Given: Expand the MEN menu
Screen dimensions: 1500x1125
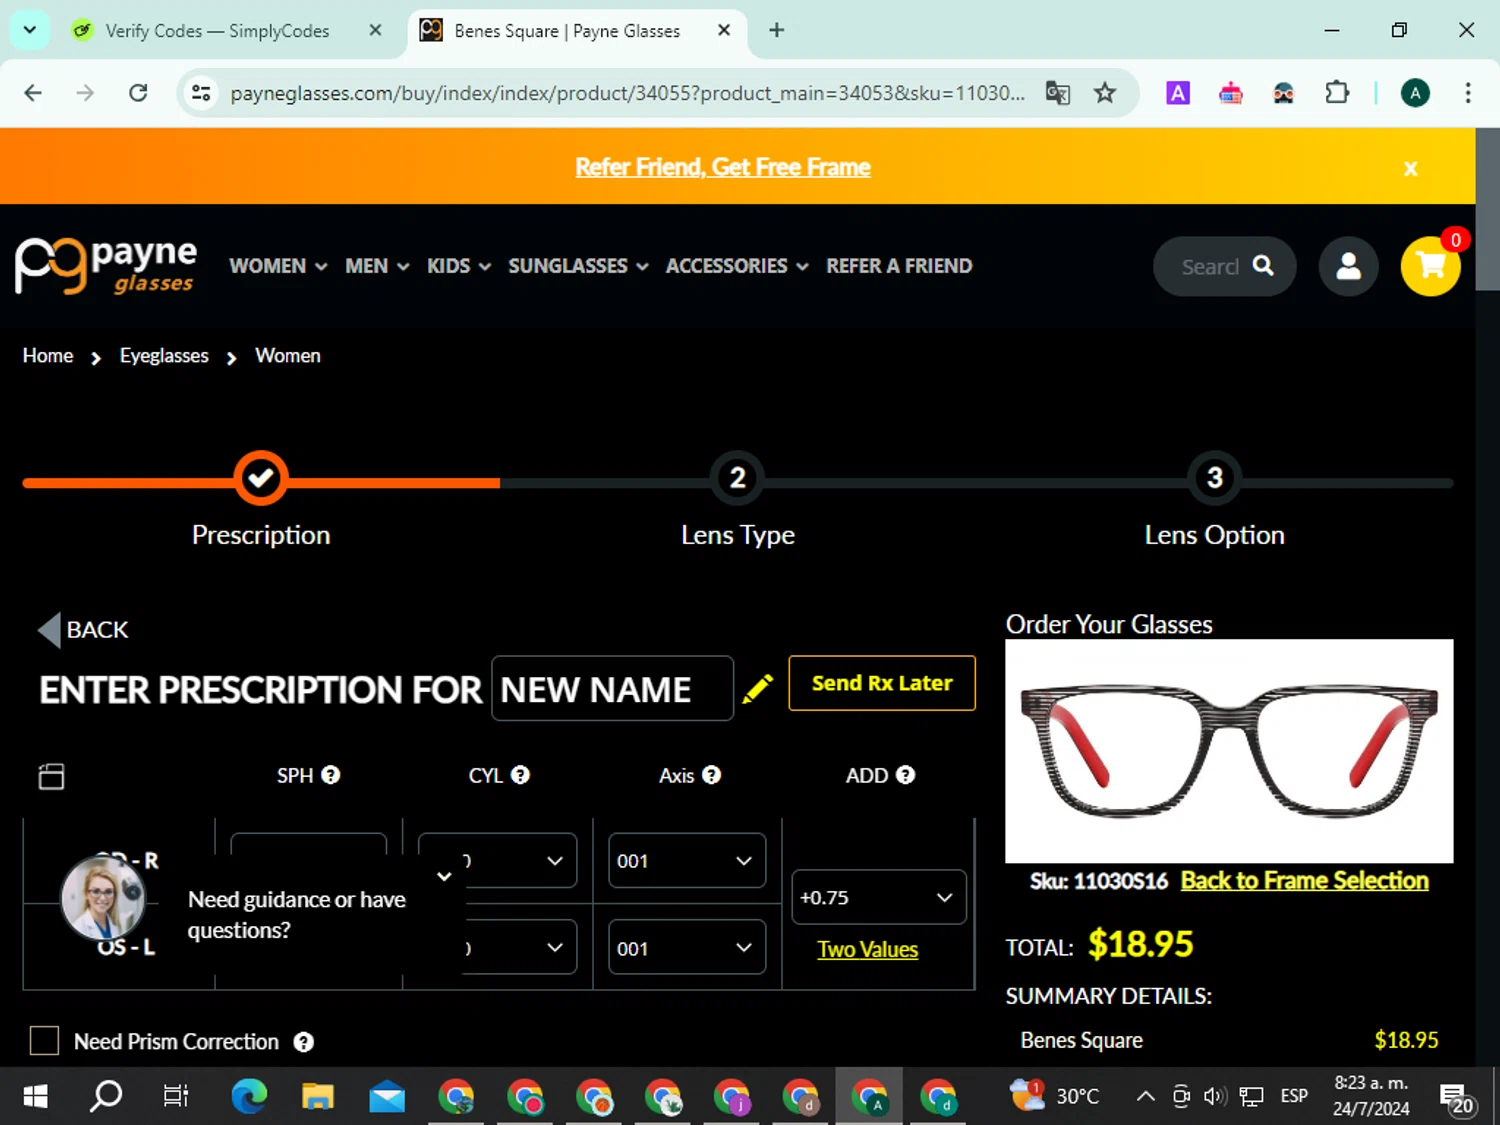Looking at the screenshot, I should tap(377, 266).
